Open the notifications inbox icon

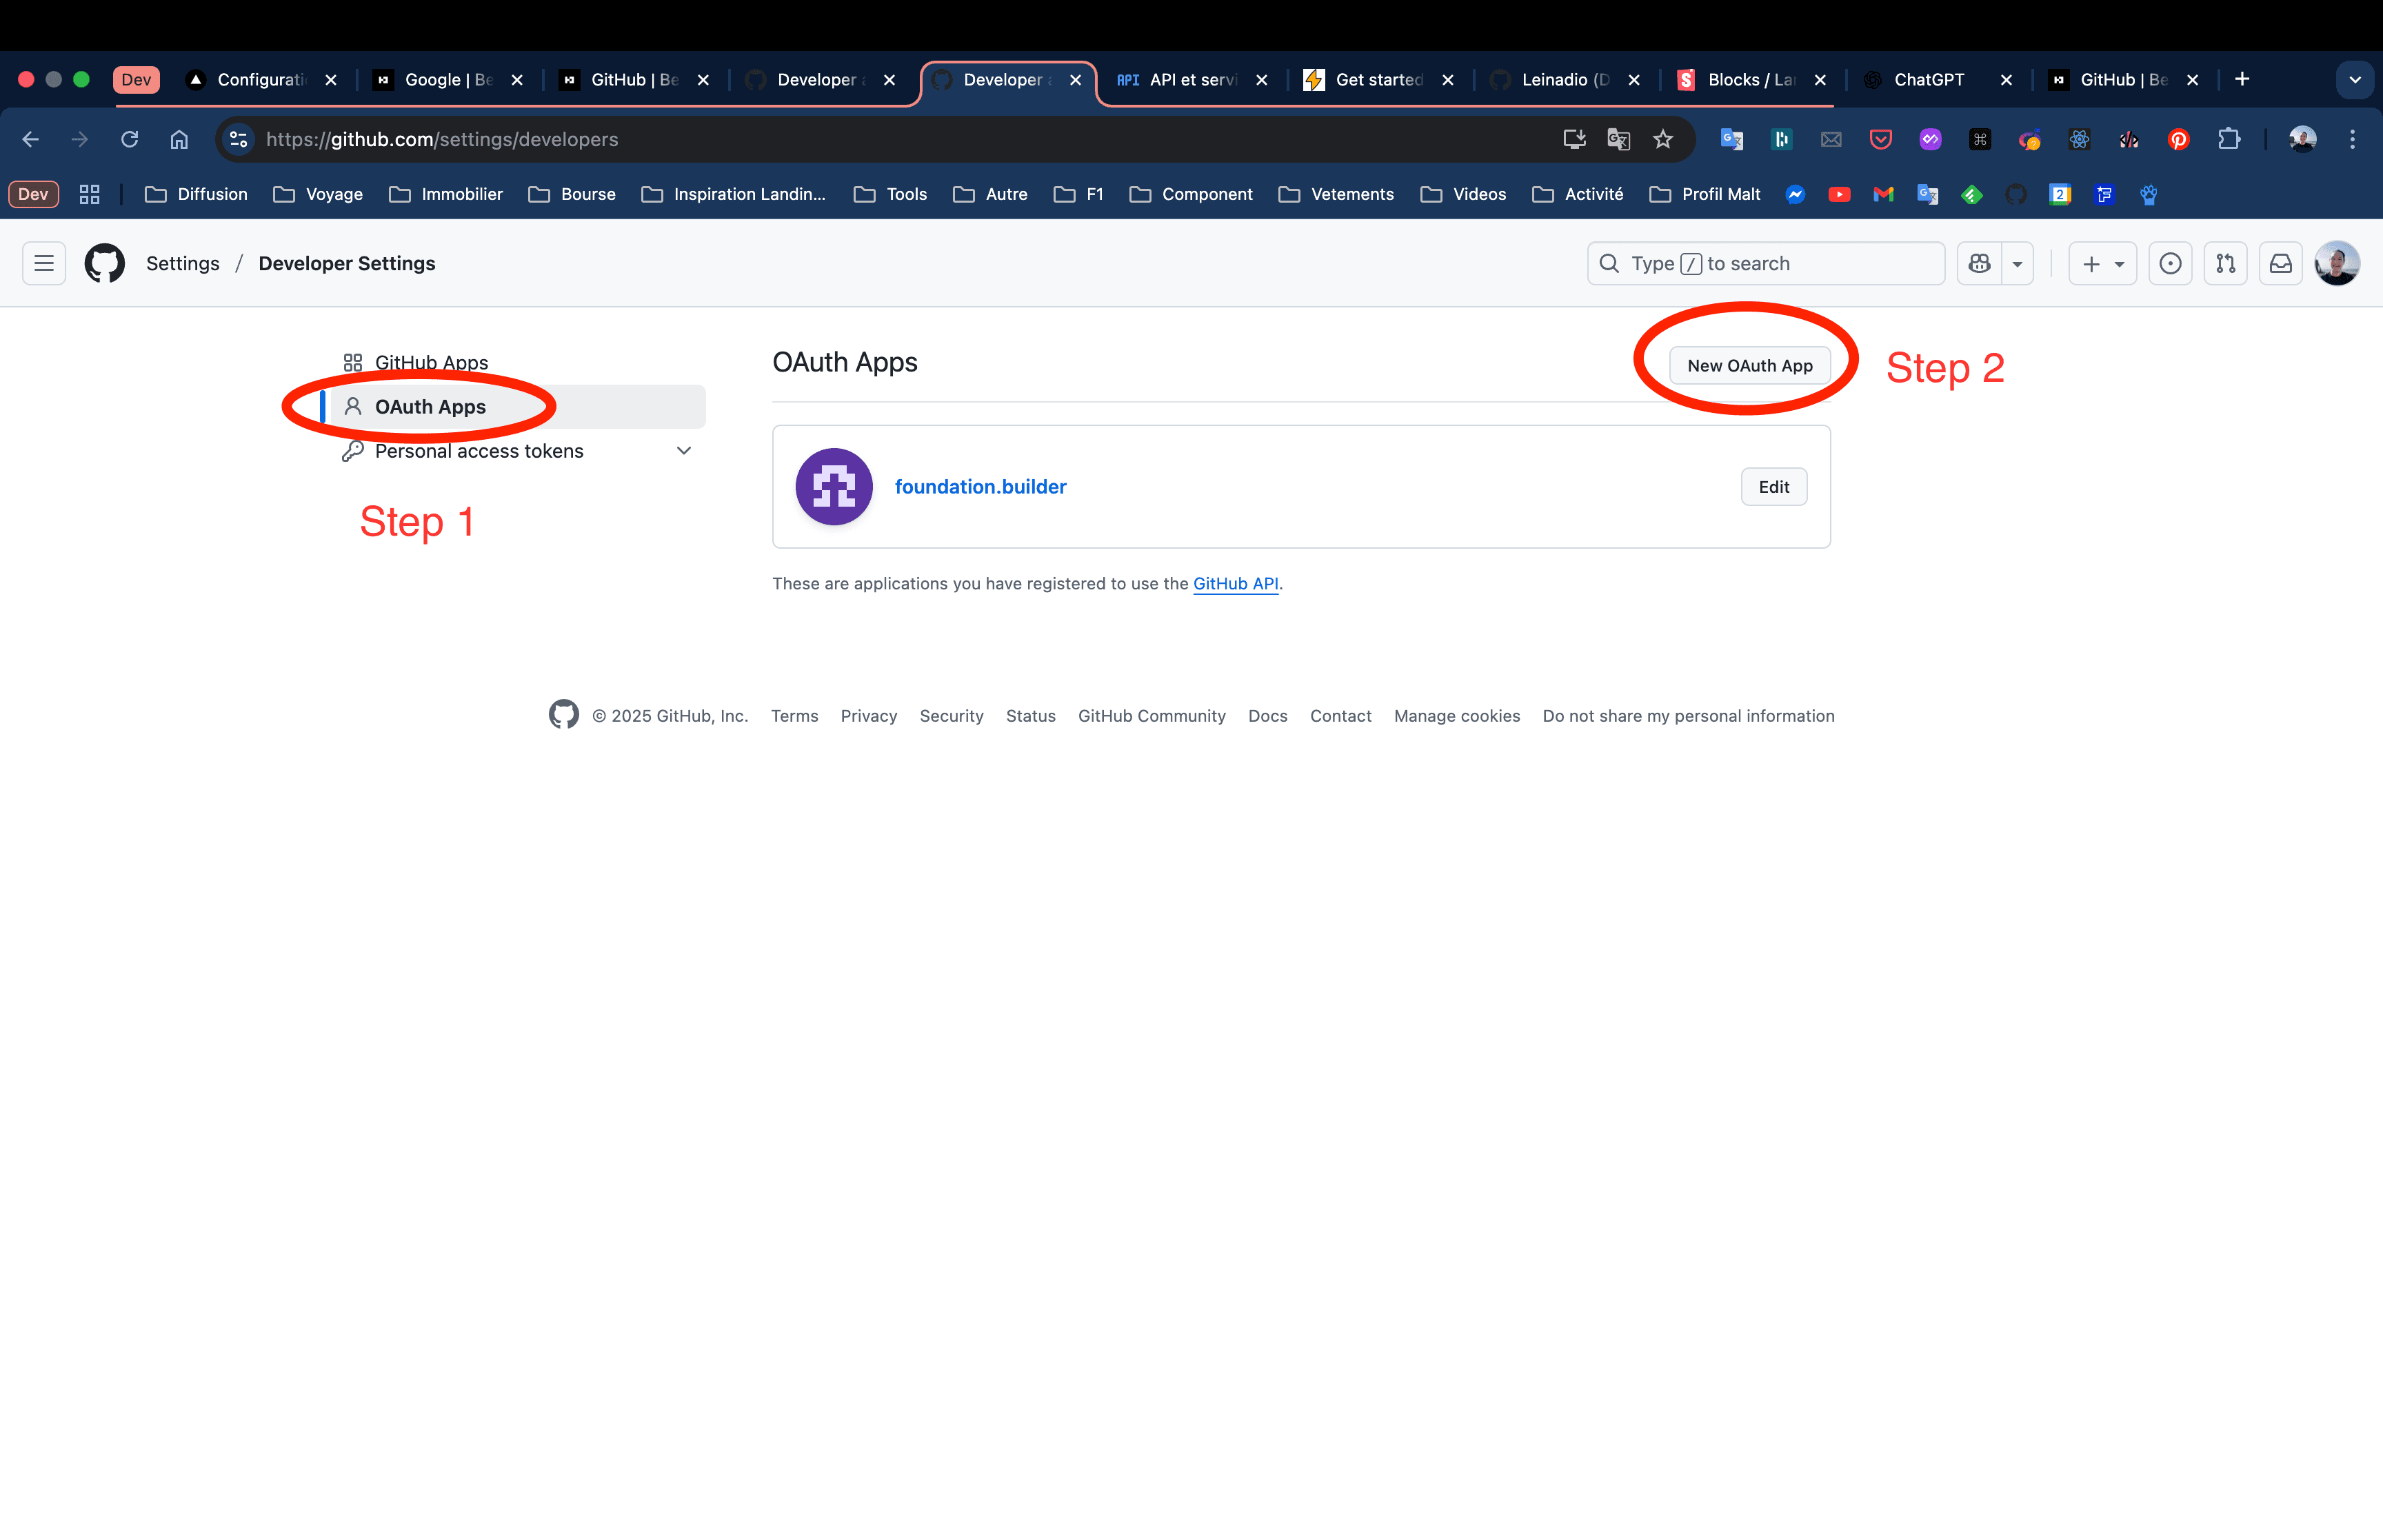point(2280,263)
